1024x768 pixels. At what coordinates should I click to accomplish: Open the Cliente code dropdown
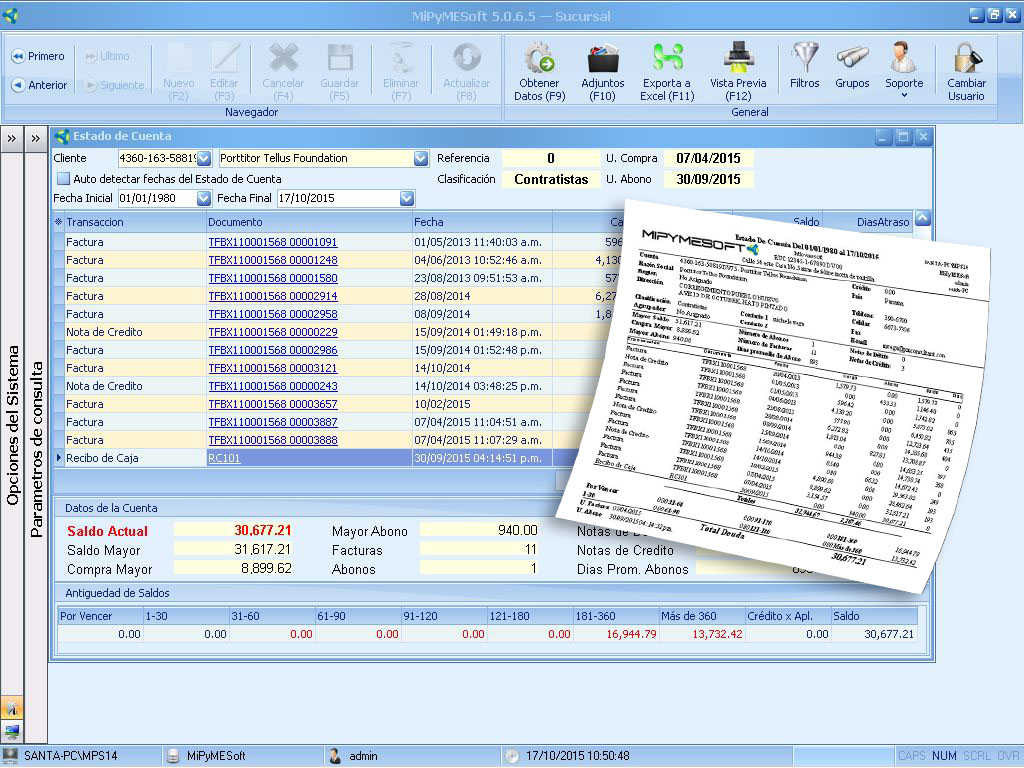tap(204, 158)
